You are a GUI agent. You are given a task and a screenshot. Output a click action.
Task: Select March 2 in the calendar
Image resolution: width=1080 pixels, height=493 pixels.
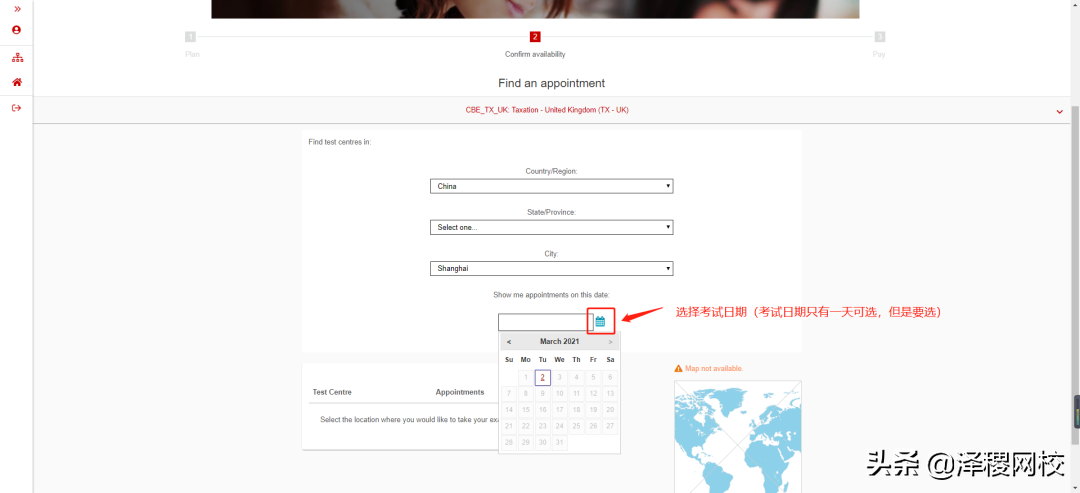tap(543, 377)
